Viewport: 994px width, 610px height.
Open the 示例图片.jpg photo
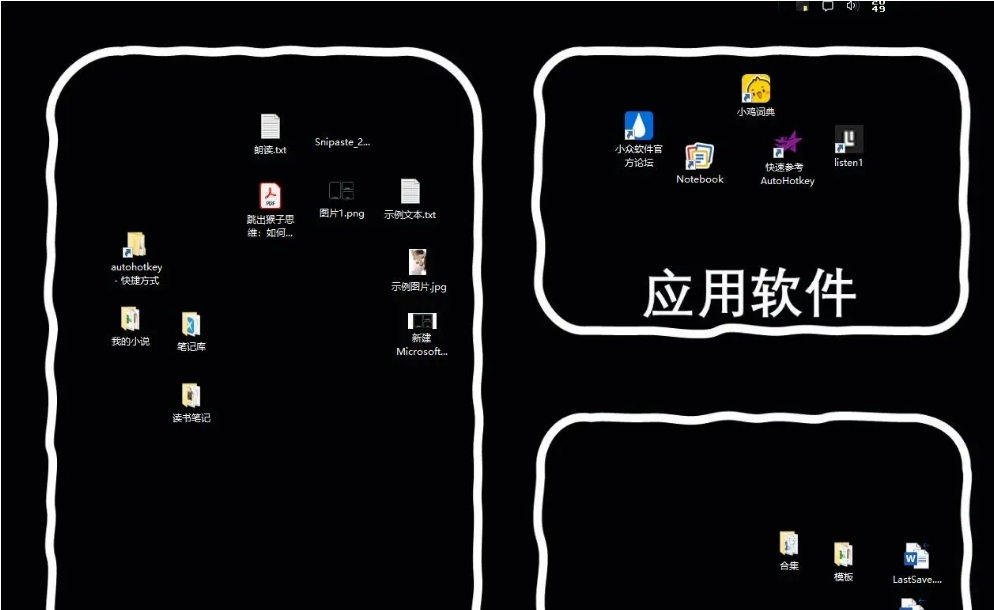416,263
